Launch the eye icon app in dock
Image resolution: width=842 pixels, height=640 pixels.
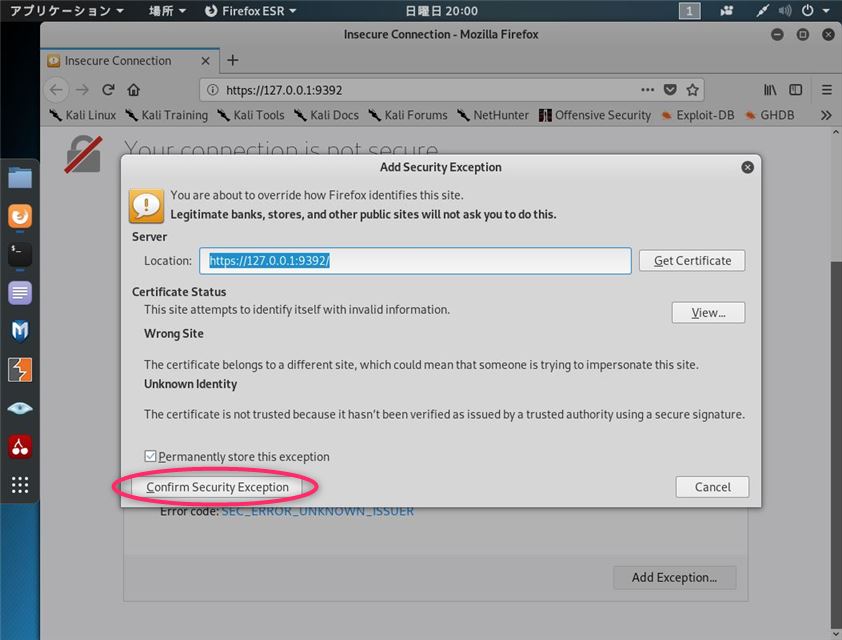(20, 408)
